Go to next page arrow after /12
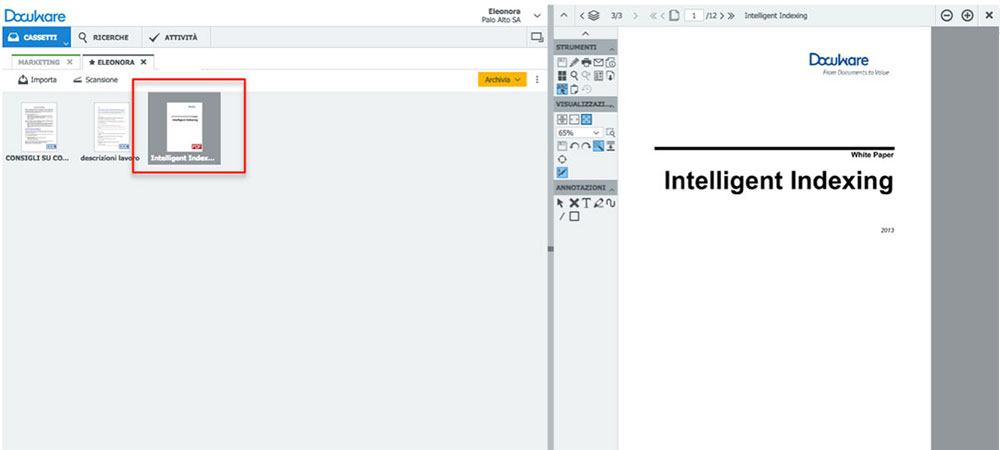The image size is (1000, 450). [722, 15]
